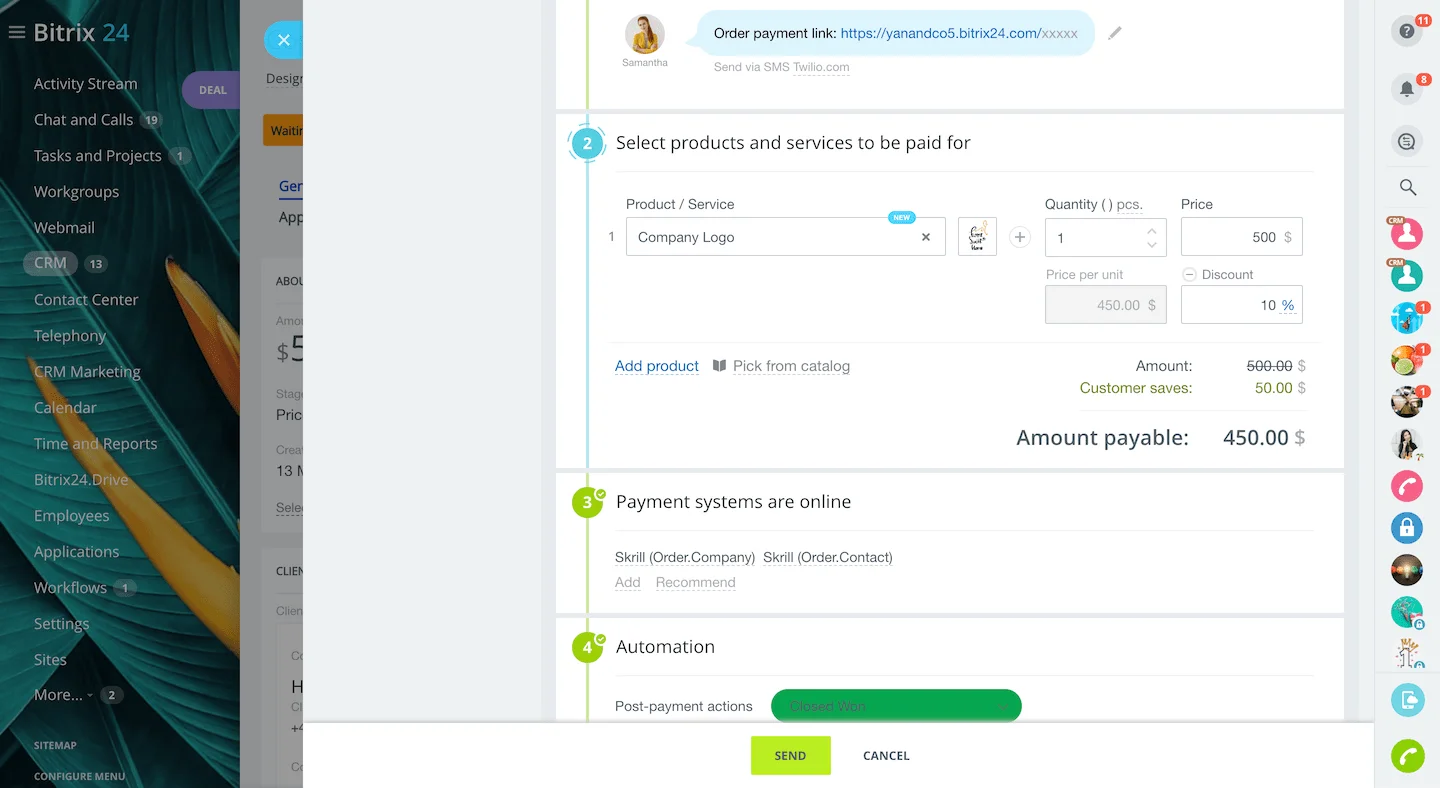Click the help question mark icon
Screen dimensions: 1440x788
[1406, 31]
